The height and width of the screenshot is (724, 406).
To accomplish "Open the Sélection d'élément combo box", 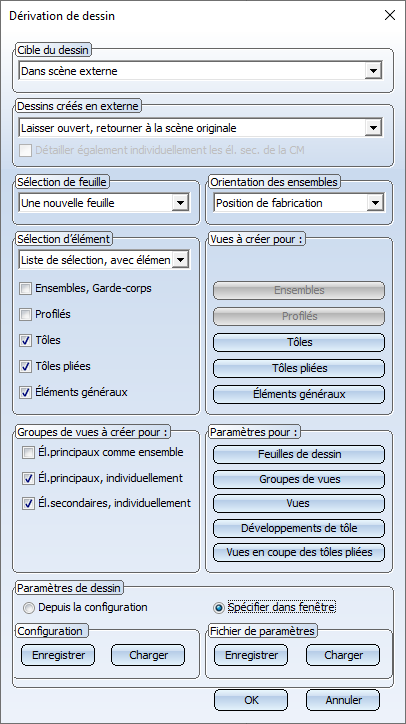I will click(104, 260).
